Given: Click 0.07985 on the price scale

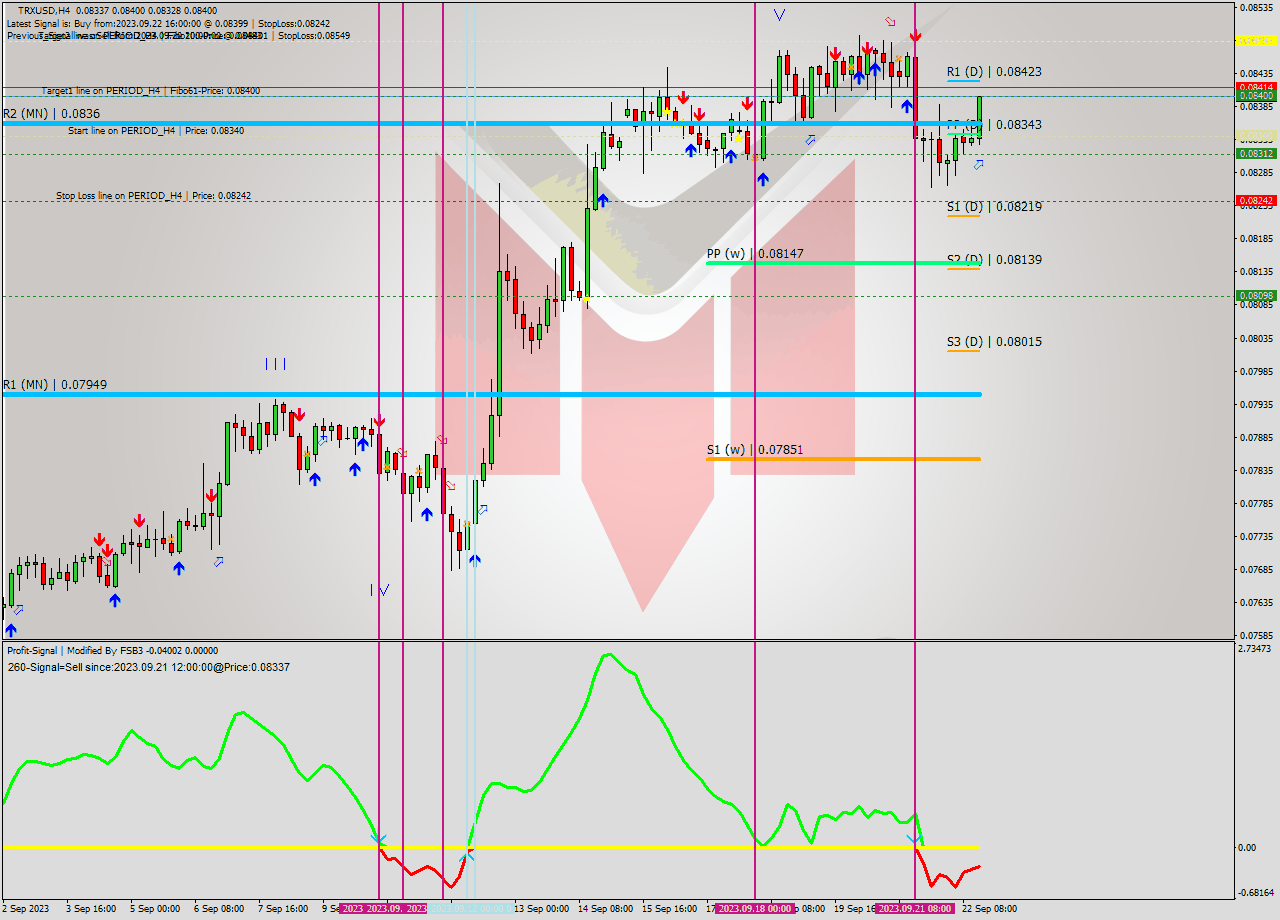Looking at the screenshot, I should click(1256, 371).
